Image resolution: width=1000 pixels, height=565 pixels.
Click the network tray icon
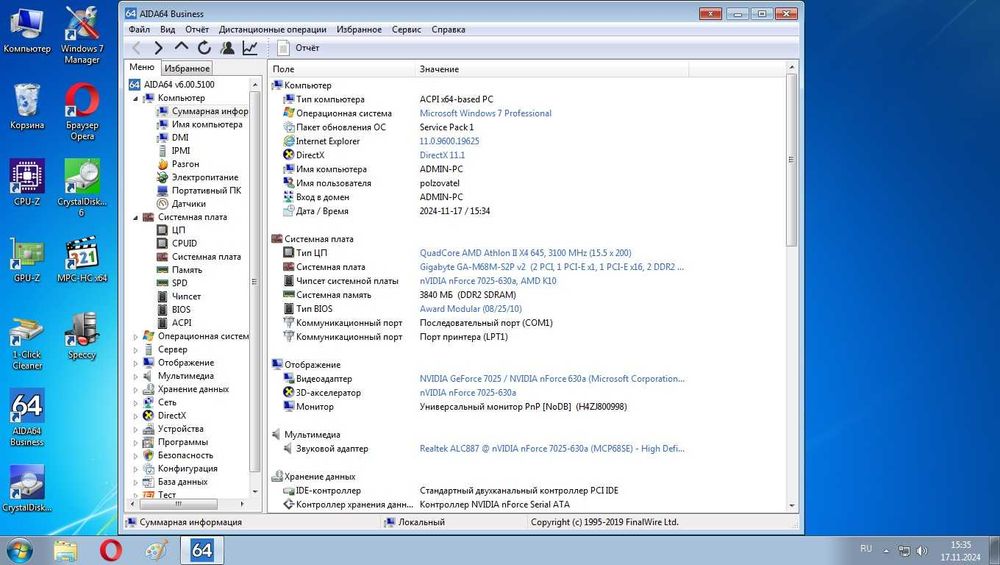(904, 550)
